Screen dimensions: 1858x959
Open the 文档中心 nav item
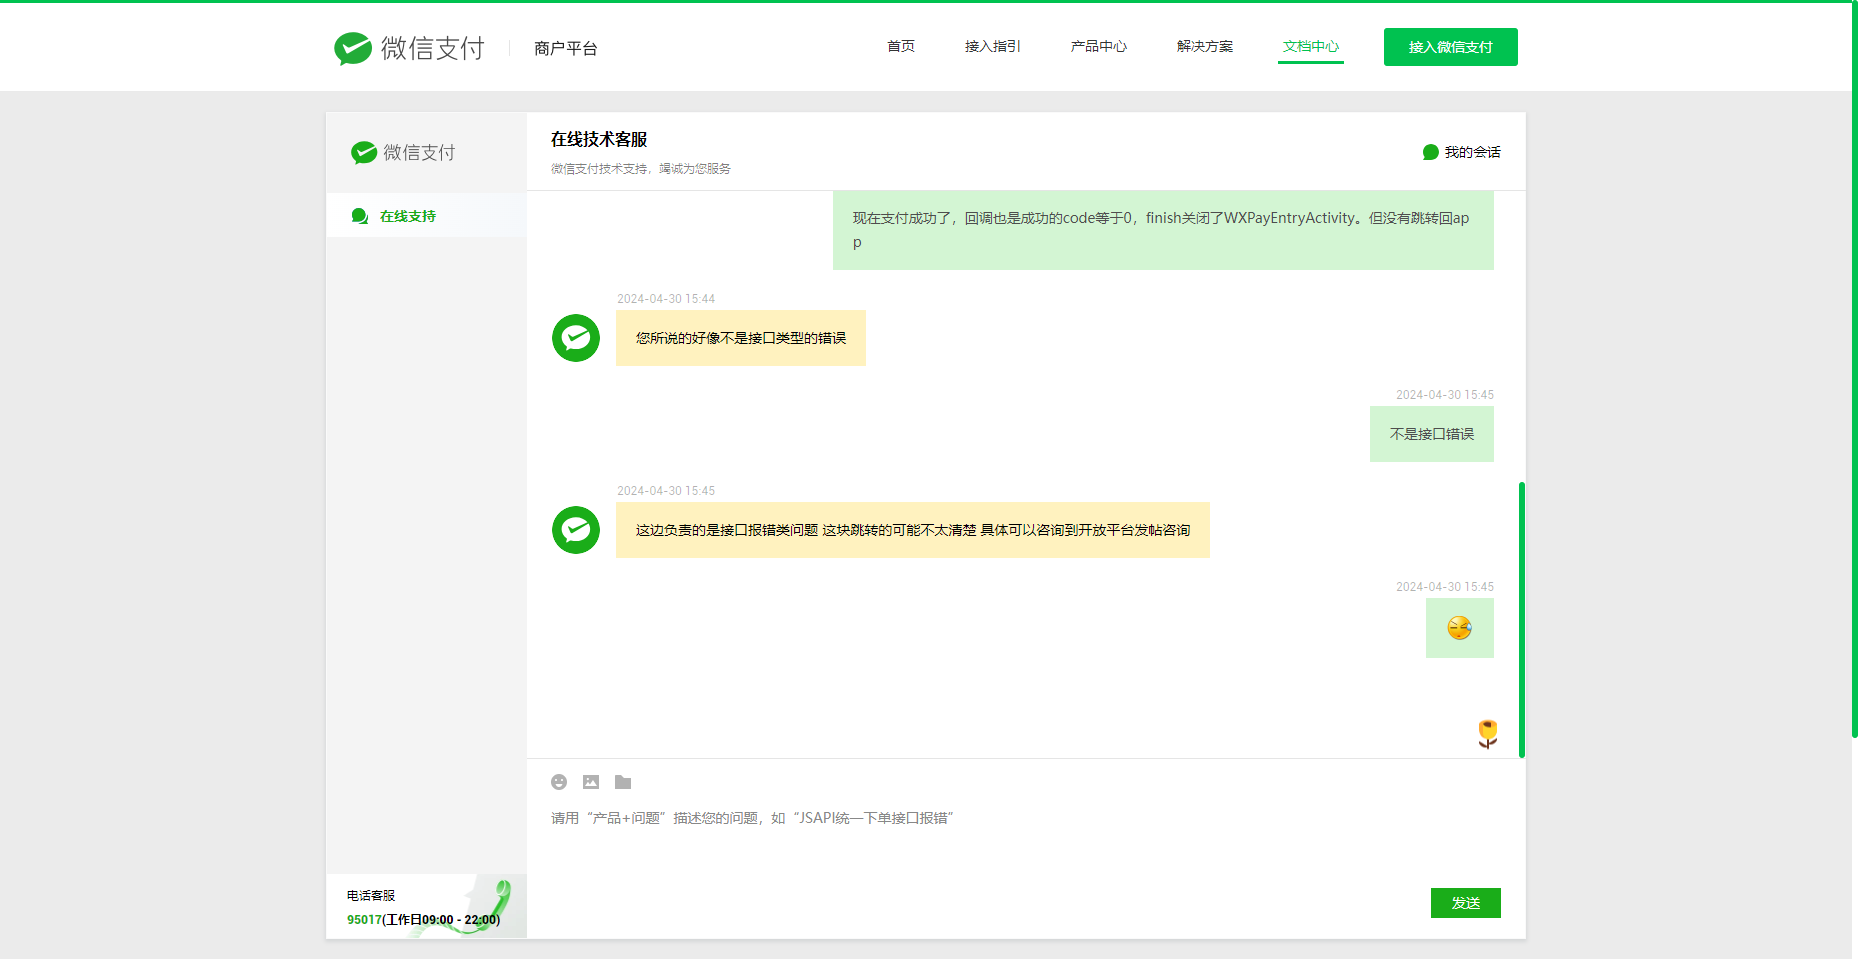point(1311,46)
